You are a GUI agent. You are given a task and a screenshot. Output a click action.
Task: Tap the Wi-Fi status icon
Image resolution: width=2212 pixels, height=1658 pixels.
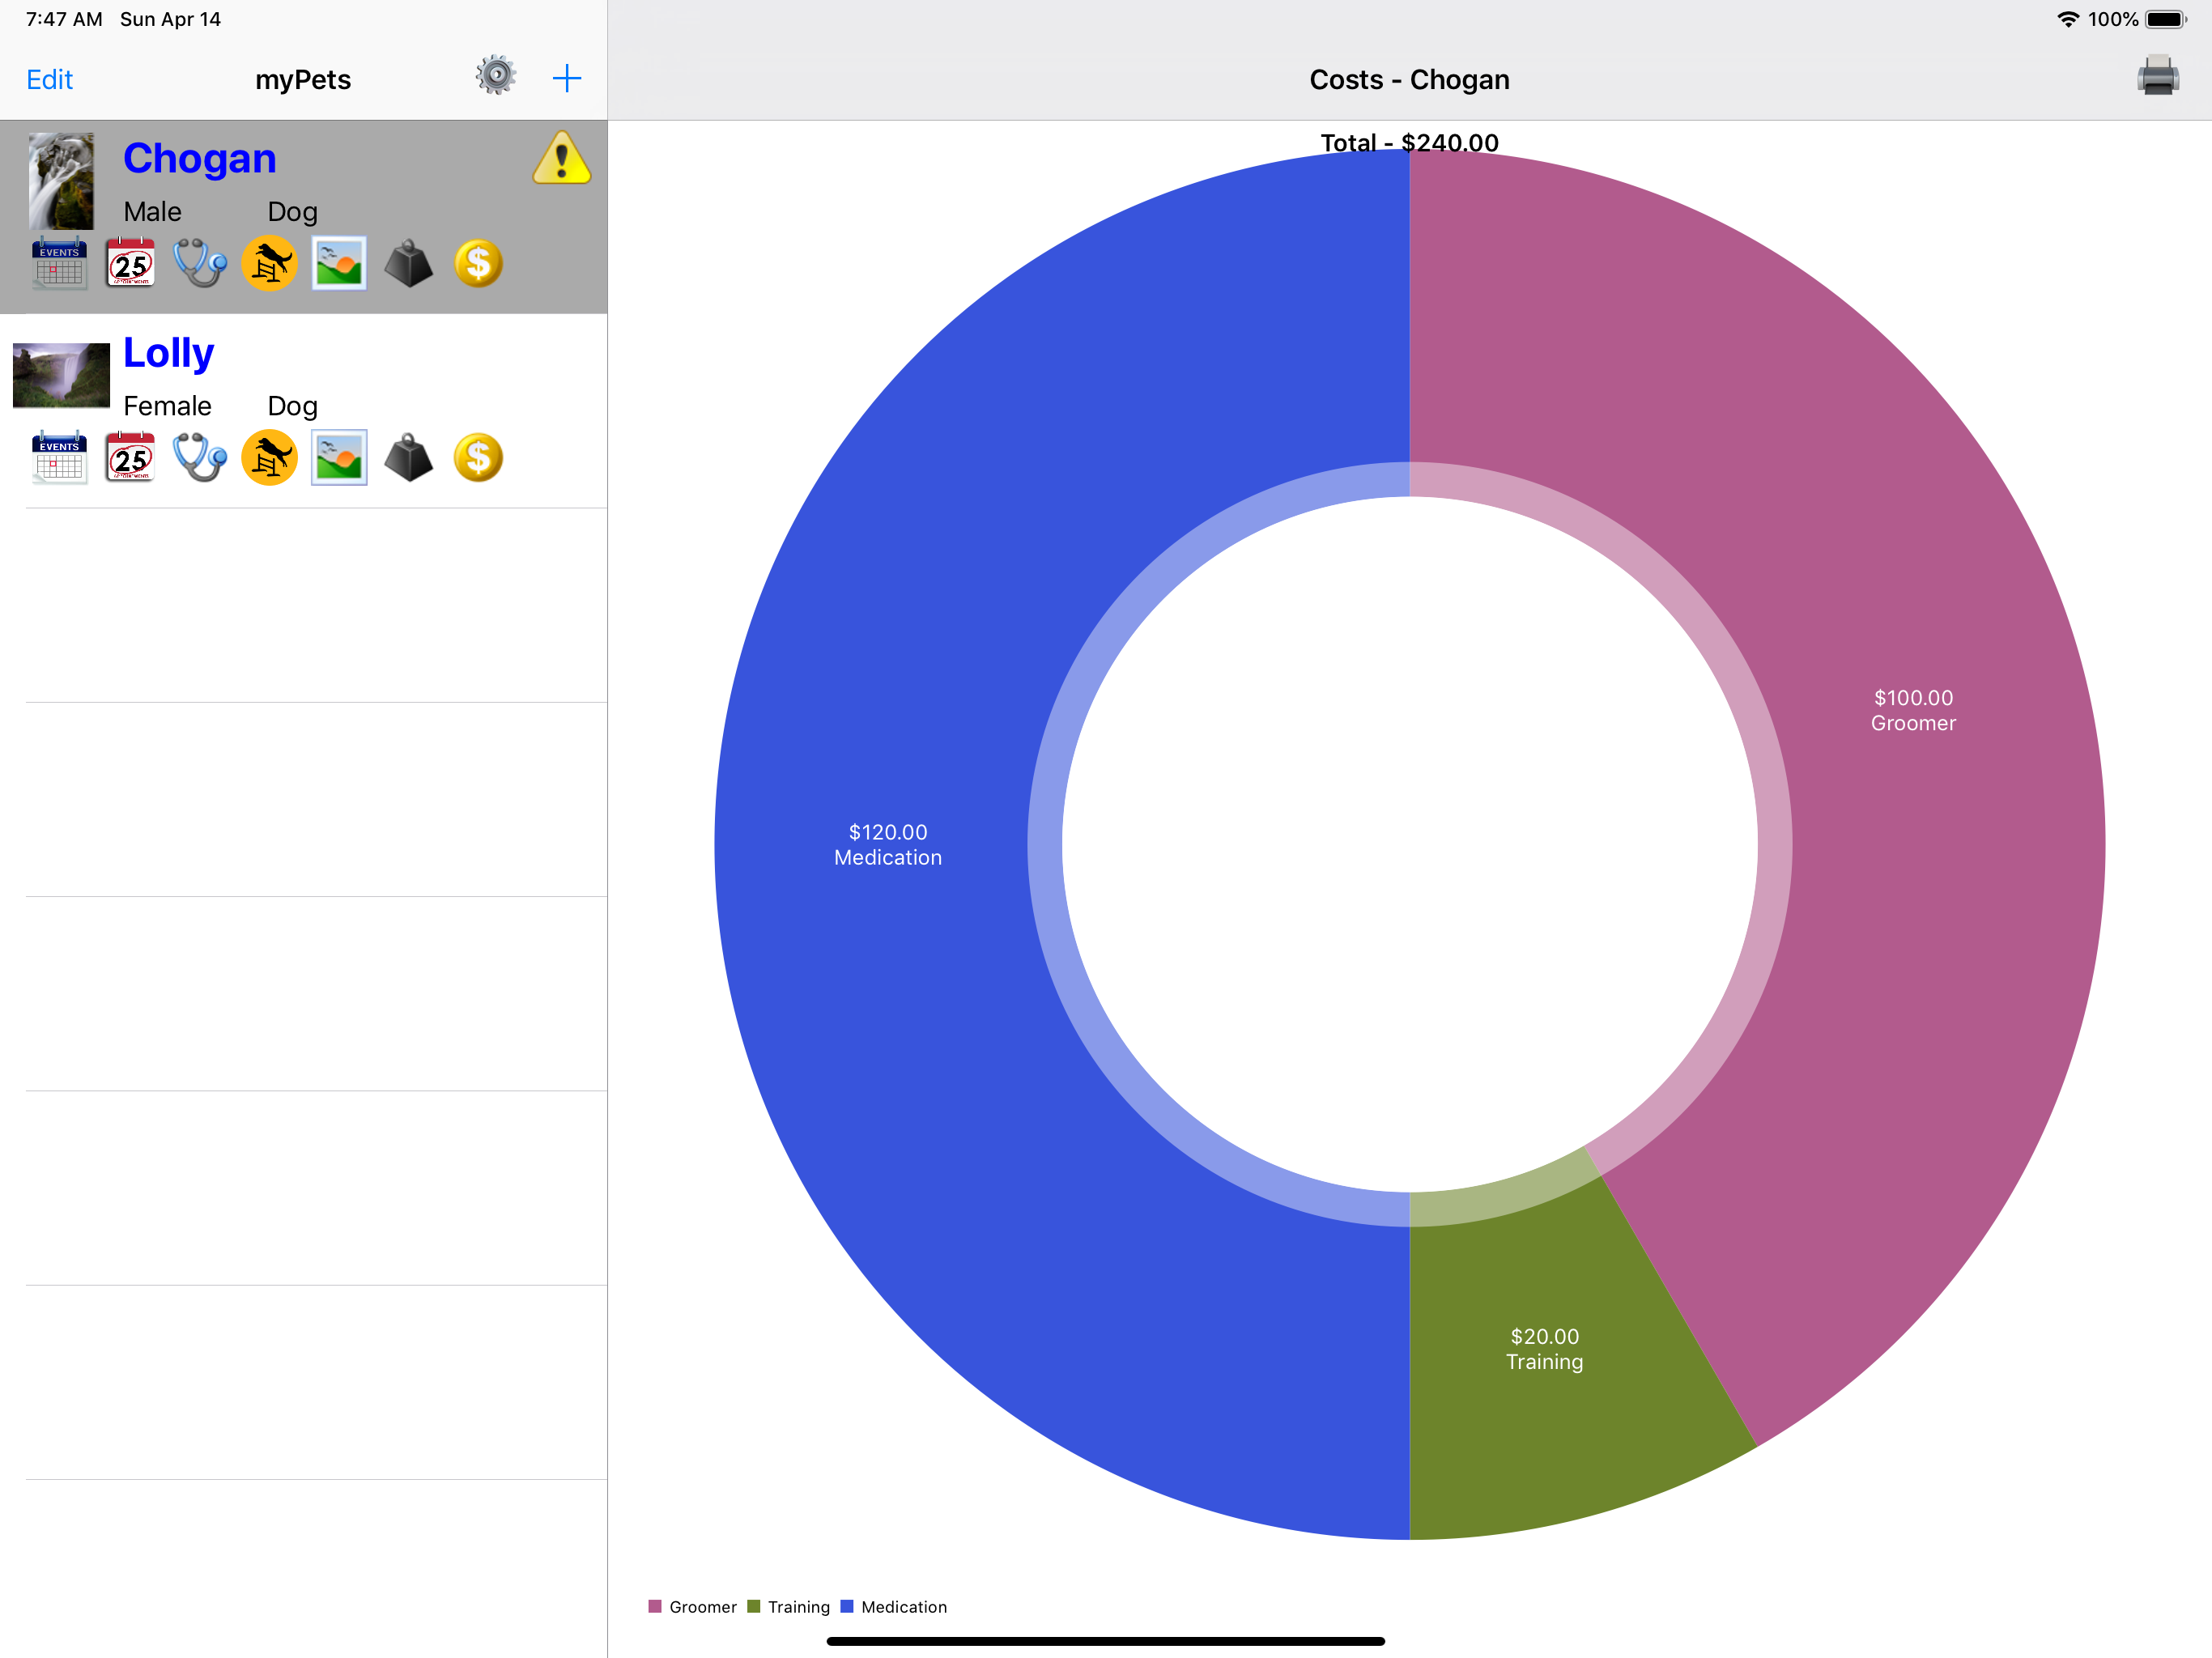coord(2067,19)
